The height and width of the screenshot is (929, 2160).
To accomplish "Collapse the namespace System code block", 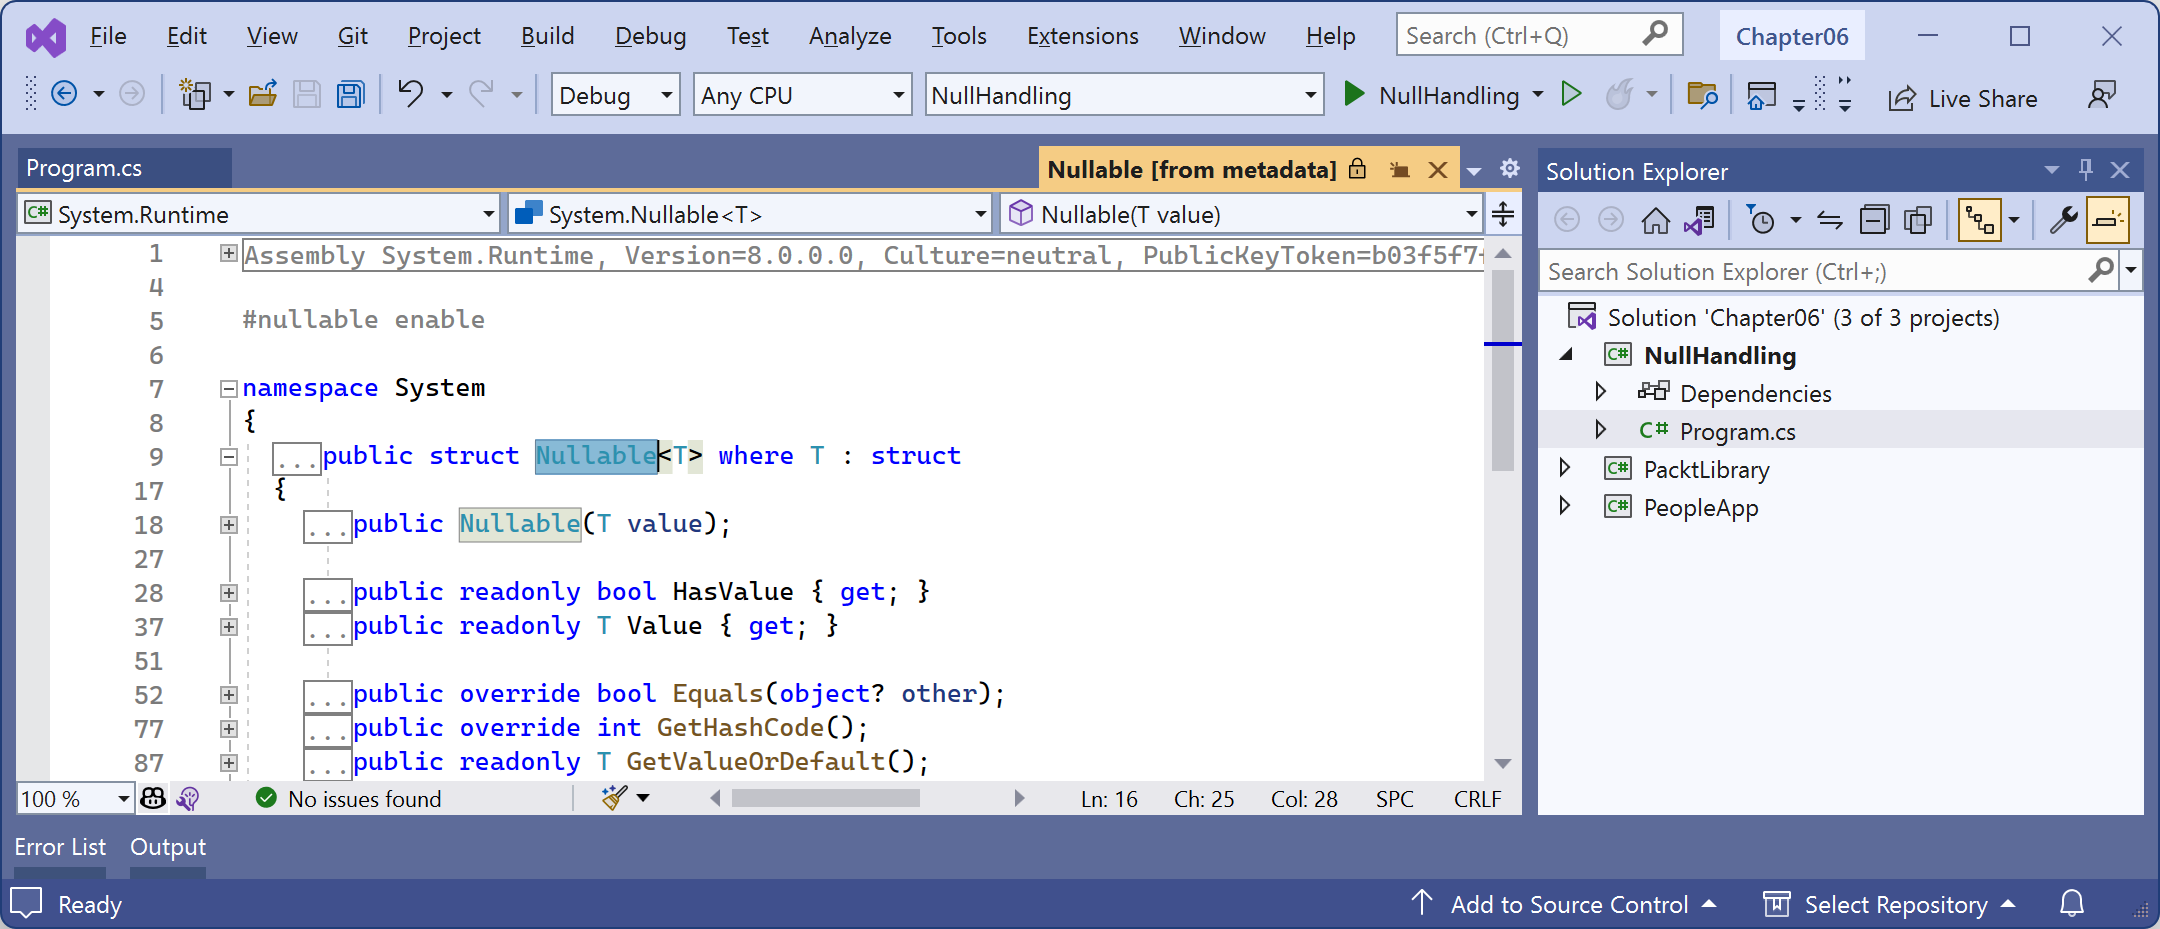I will tap(229, 389).
